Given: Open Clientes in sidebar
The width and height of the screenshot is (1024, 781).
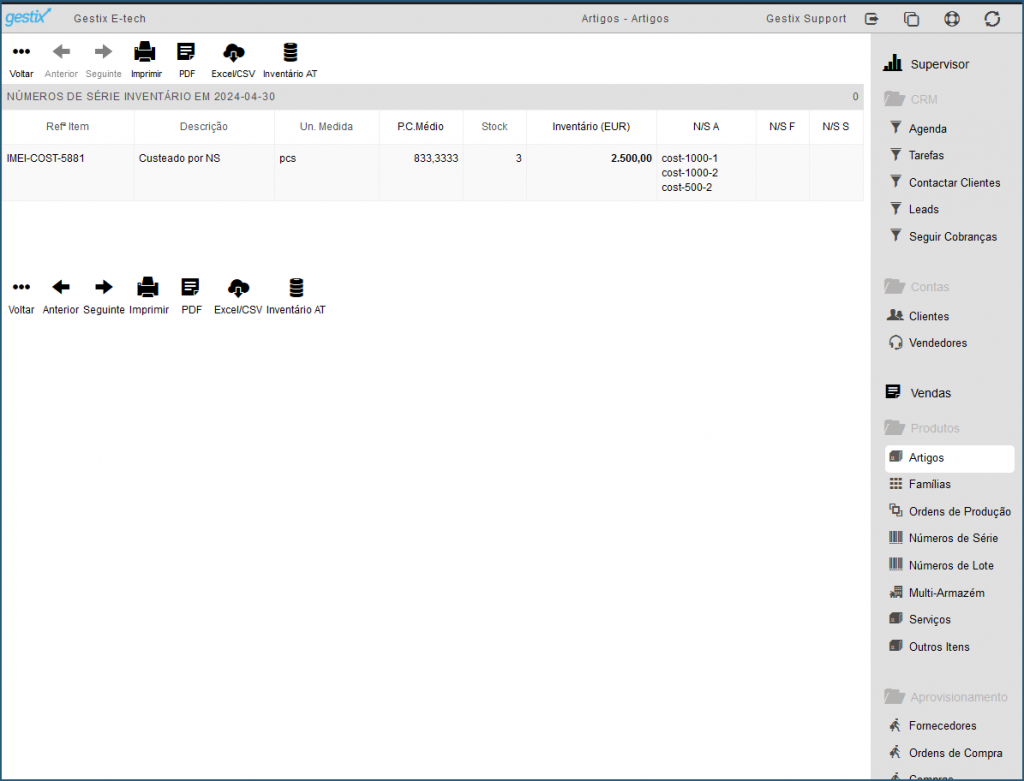Looking at the screenshot, I should tap(918, 316).
